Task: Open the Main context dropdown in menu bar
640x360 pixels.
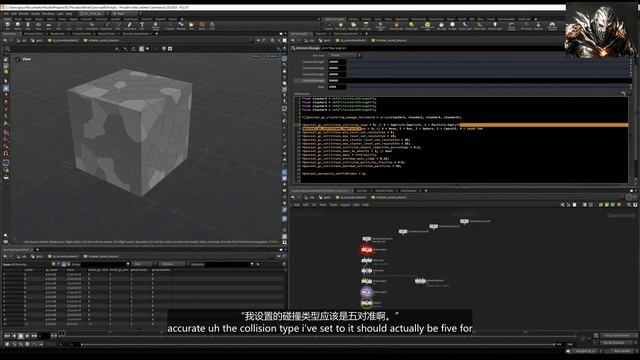Action: click(127, 13)
